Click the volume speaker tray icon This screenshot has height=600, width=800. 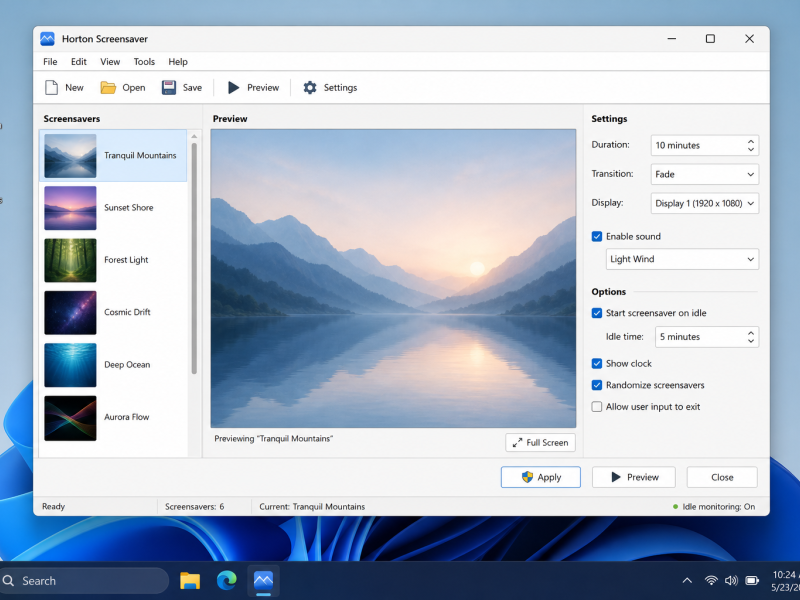pos(731,581)
